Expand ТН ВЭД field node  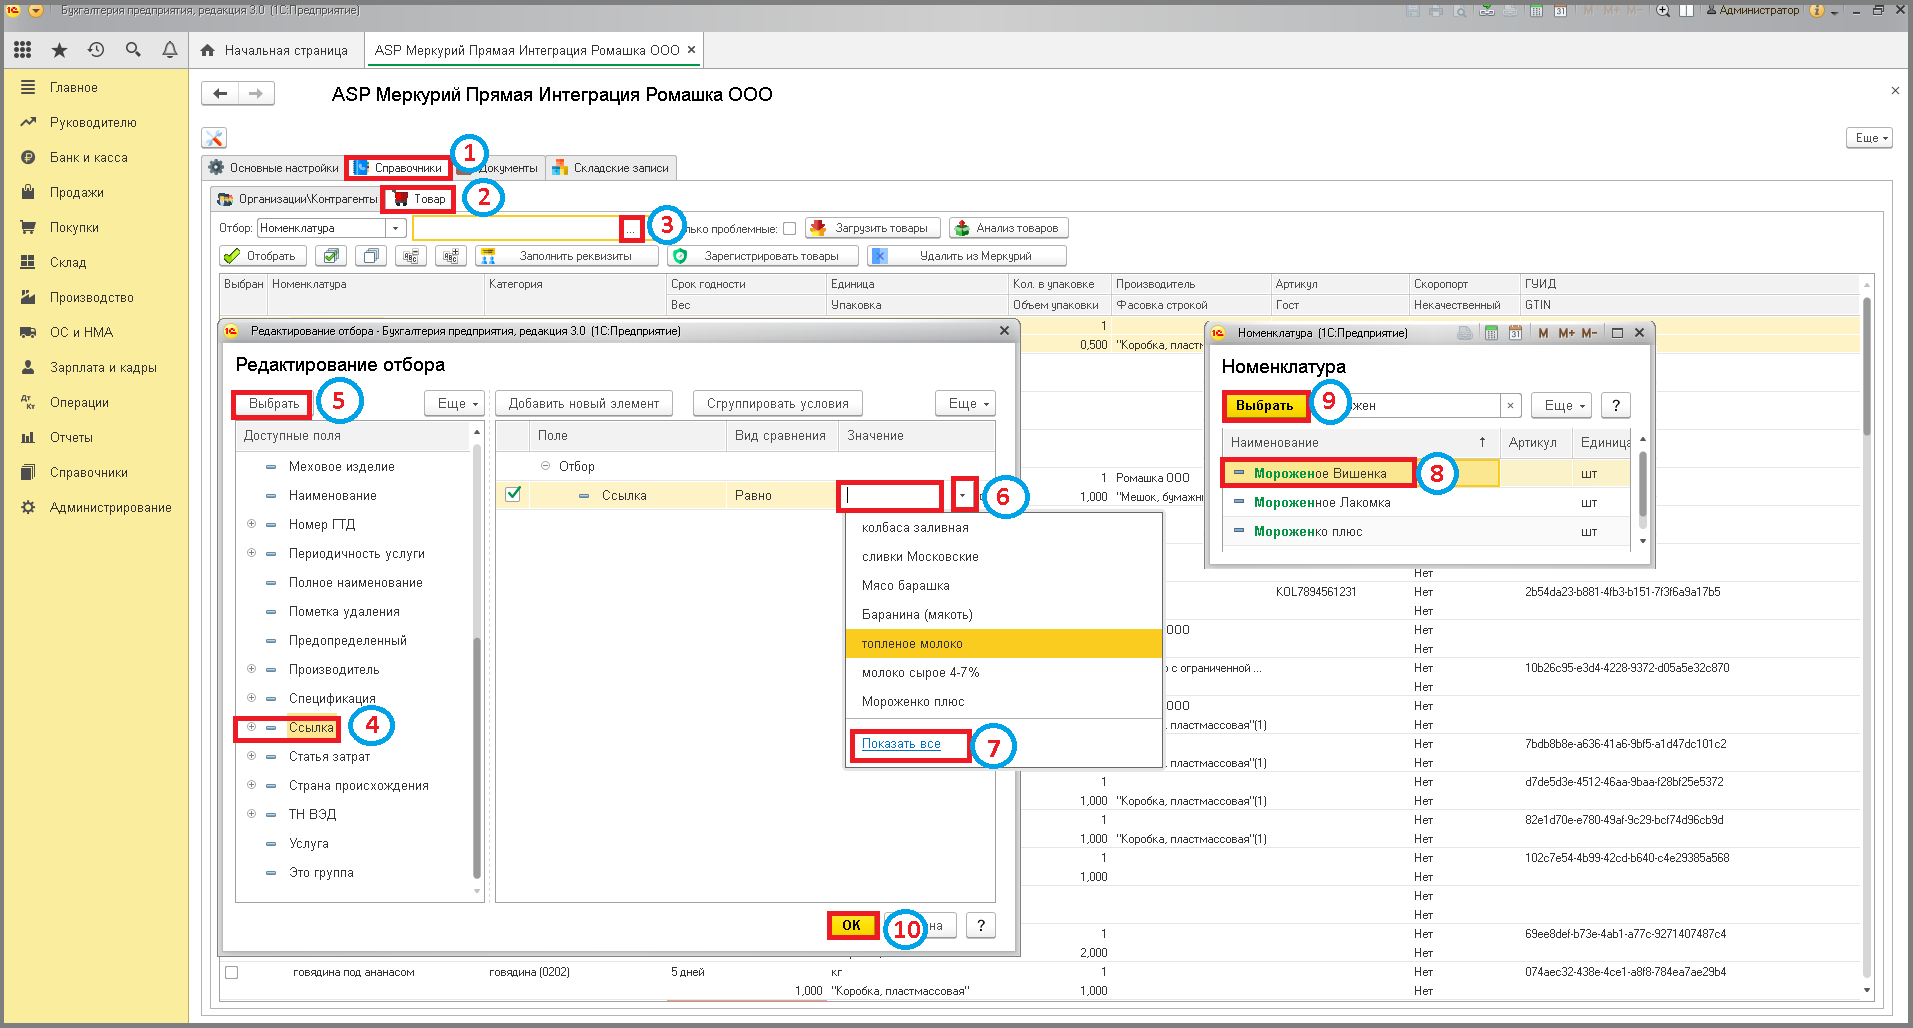(x=251, y=814)
